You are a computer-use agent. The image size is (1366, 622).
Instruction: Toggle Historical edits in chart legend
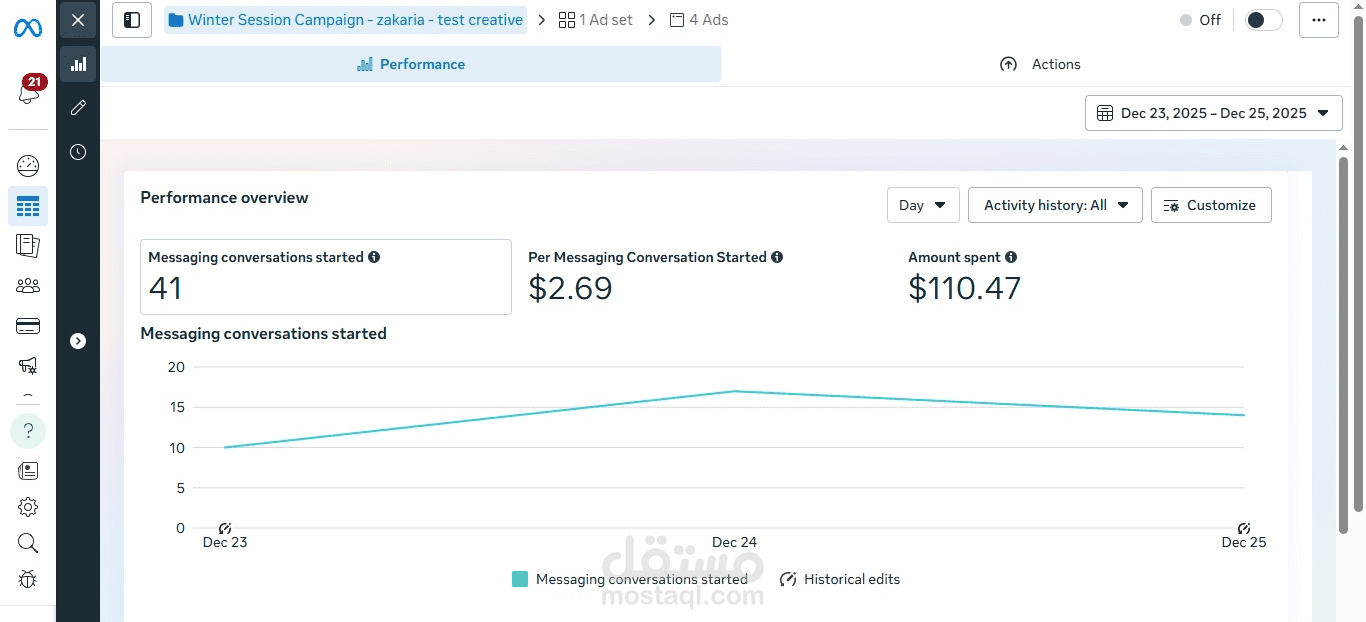tap(840, 579)
